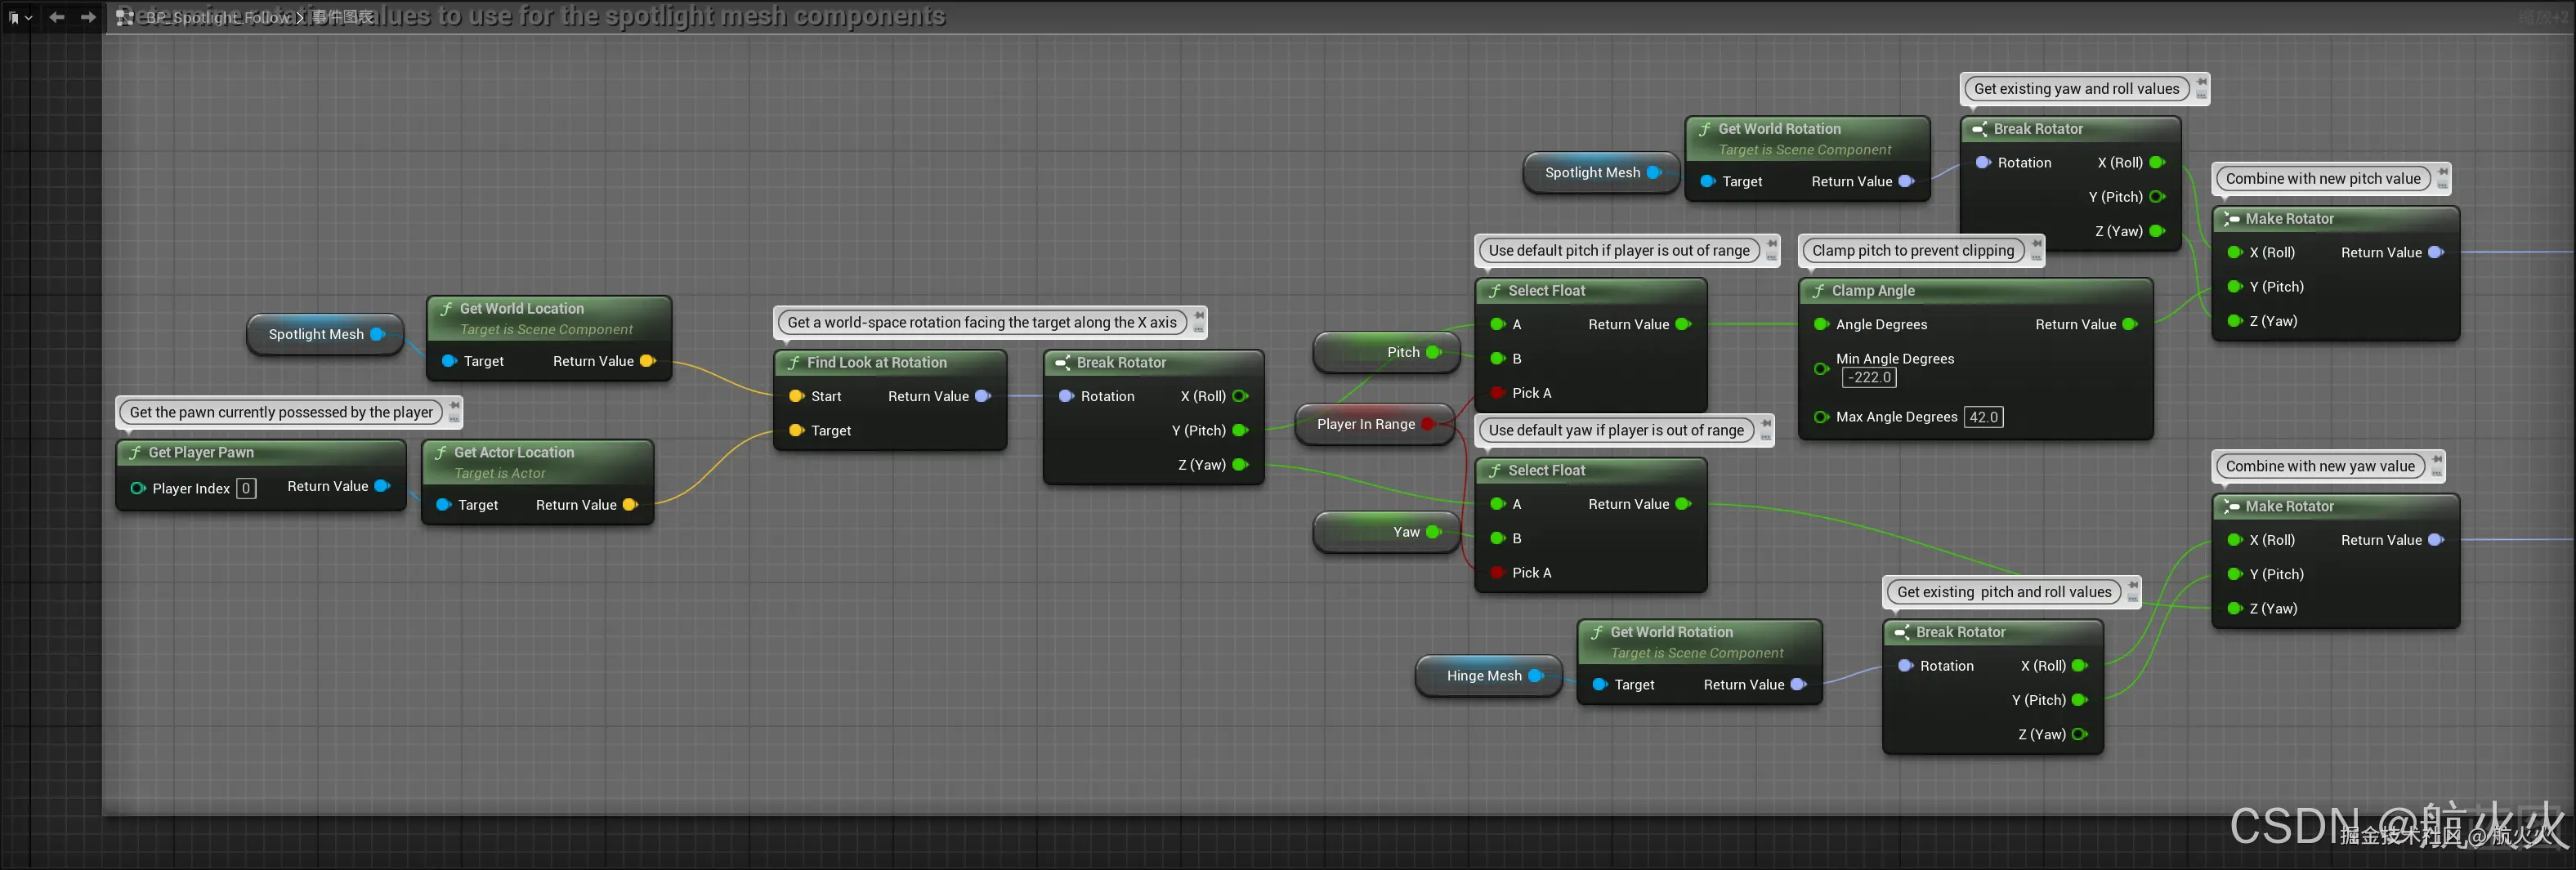Image resolution: width=2576 pixels, height=870 pixels.
Task: Click the B input pin on the pitch Select Float node
Action: pyautogui.click(x=1497, y=359)
